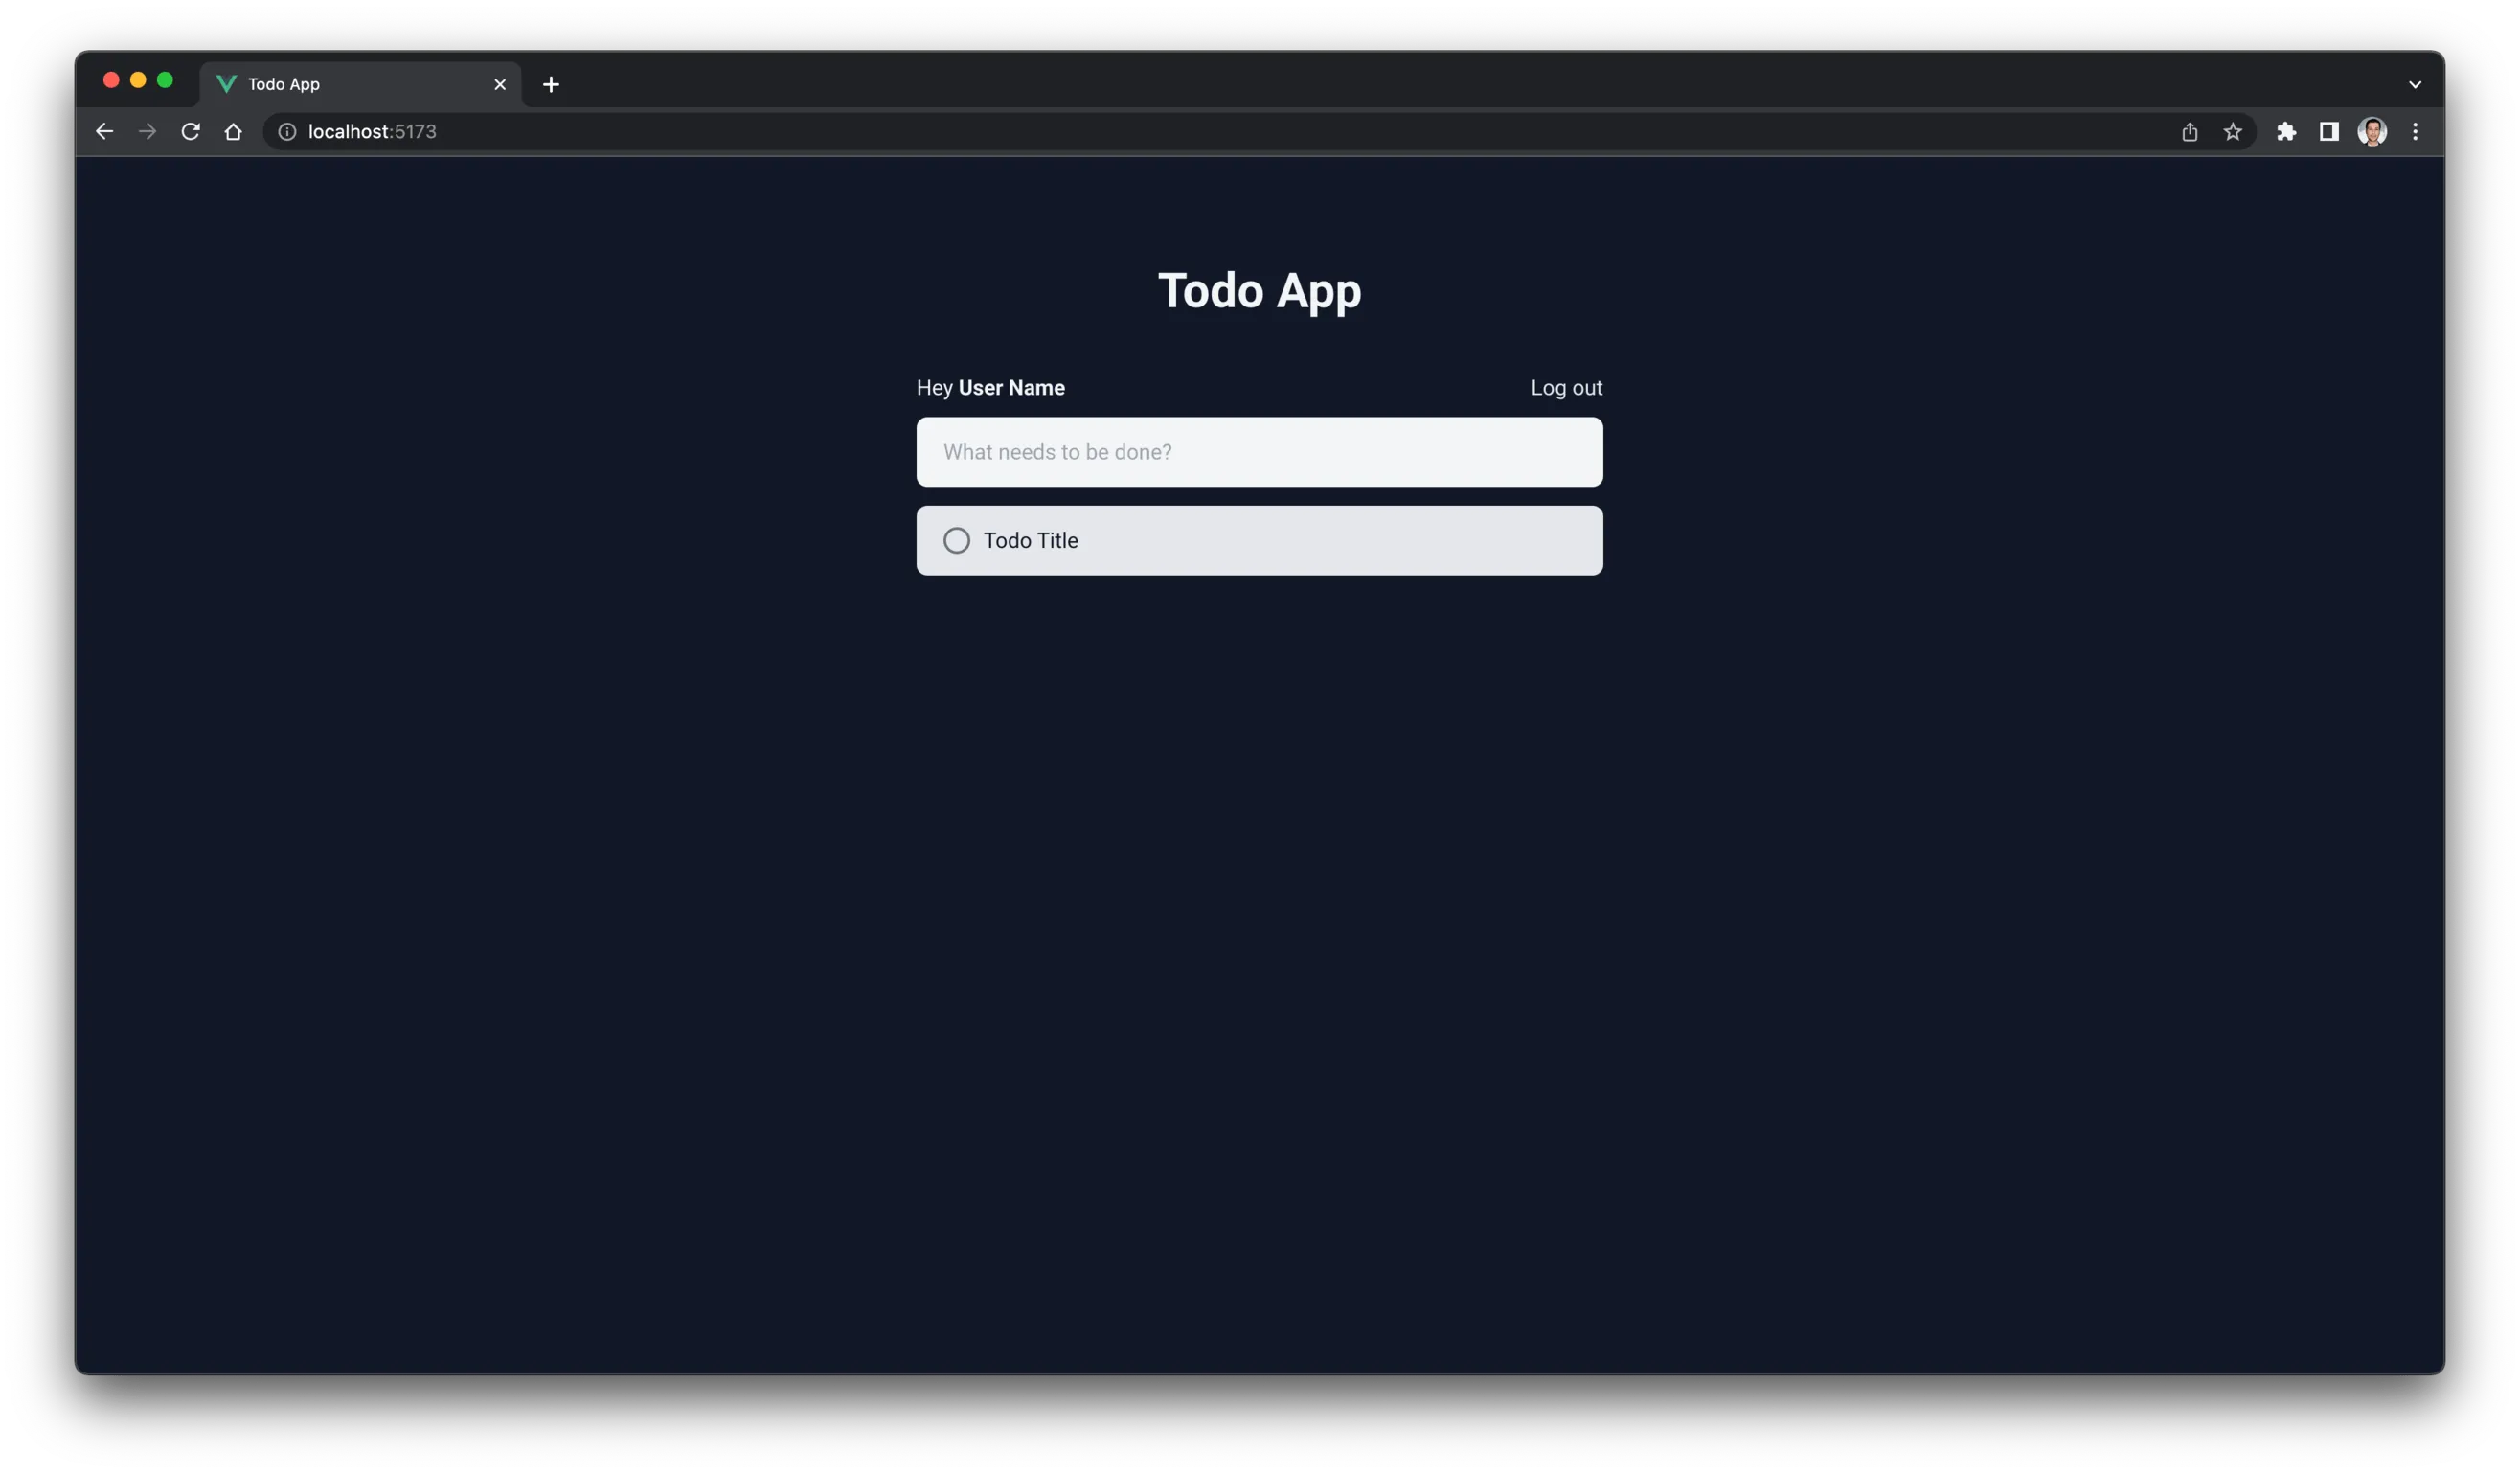Click the Log out link
This screenshot has width=2520, height=1474.
point(1565,388)
